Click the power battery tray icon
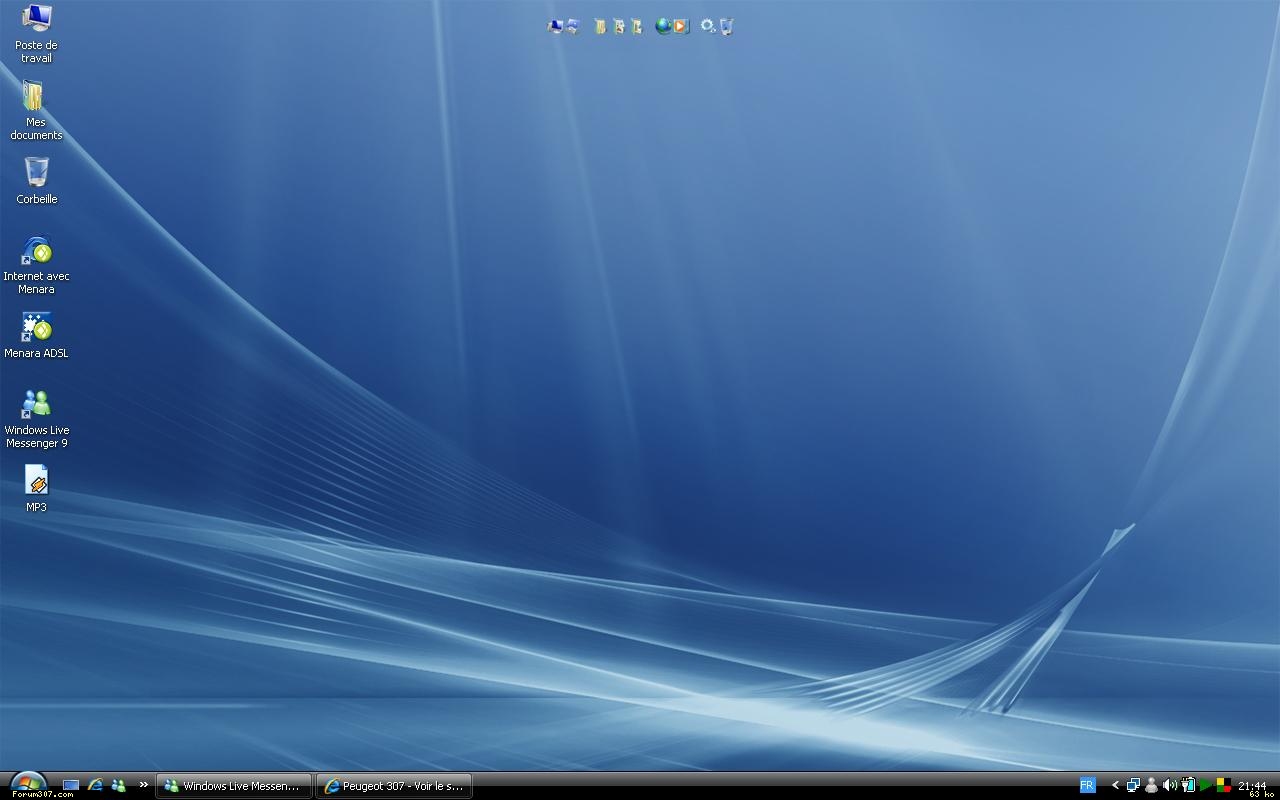Image resolution: width=1280 pixels, height=800 pixels. click(1188, 785)
